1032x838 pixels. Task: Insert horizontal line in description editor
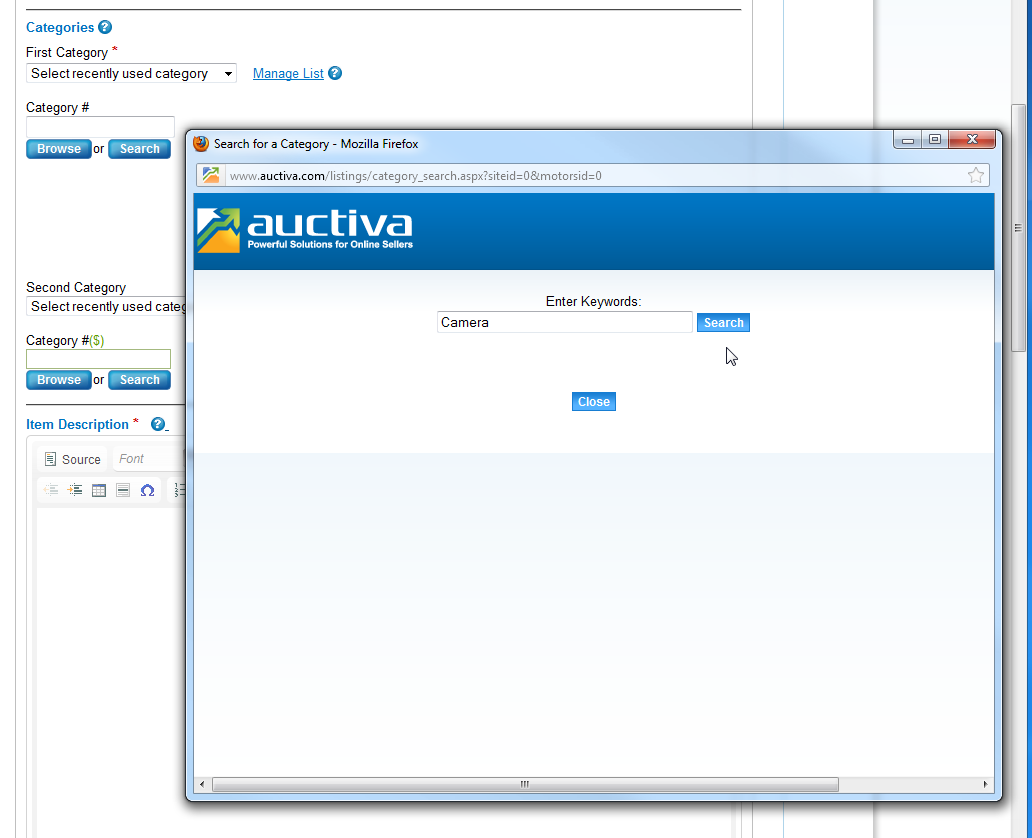(122, 490)
